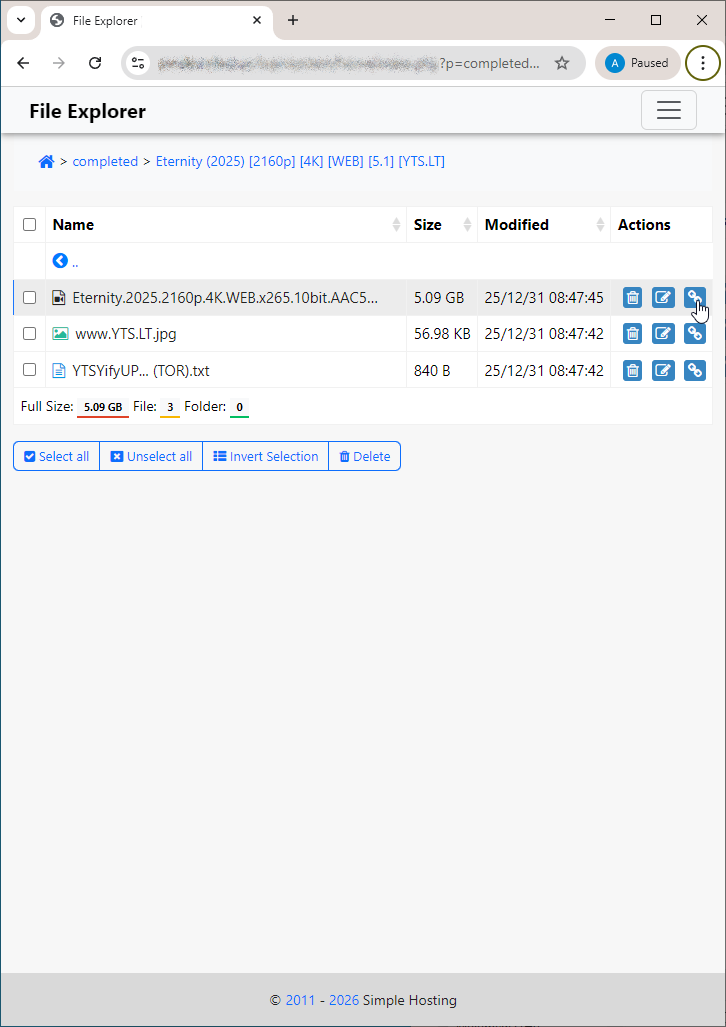Open the completed breadcrumb link
726x1027 pixels.
105,162
